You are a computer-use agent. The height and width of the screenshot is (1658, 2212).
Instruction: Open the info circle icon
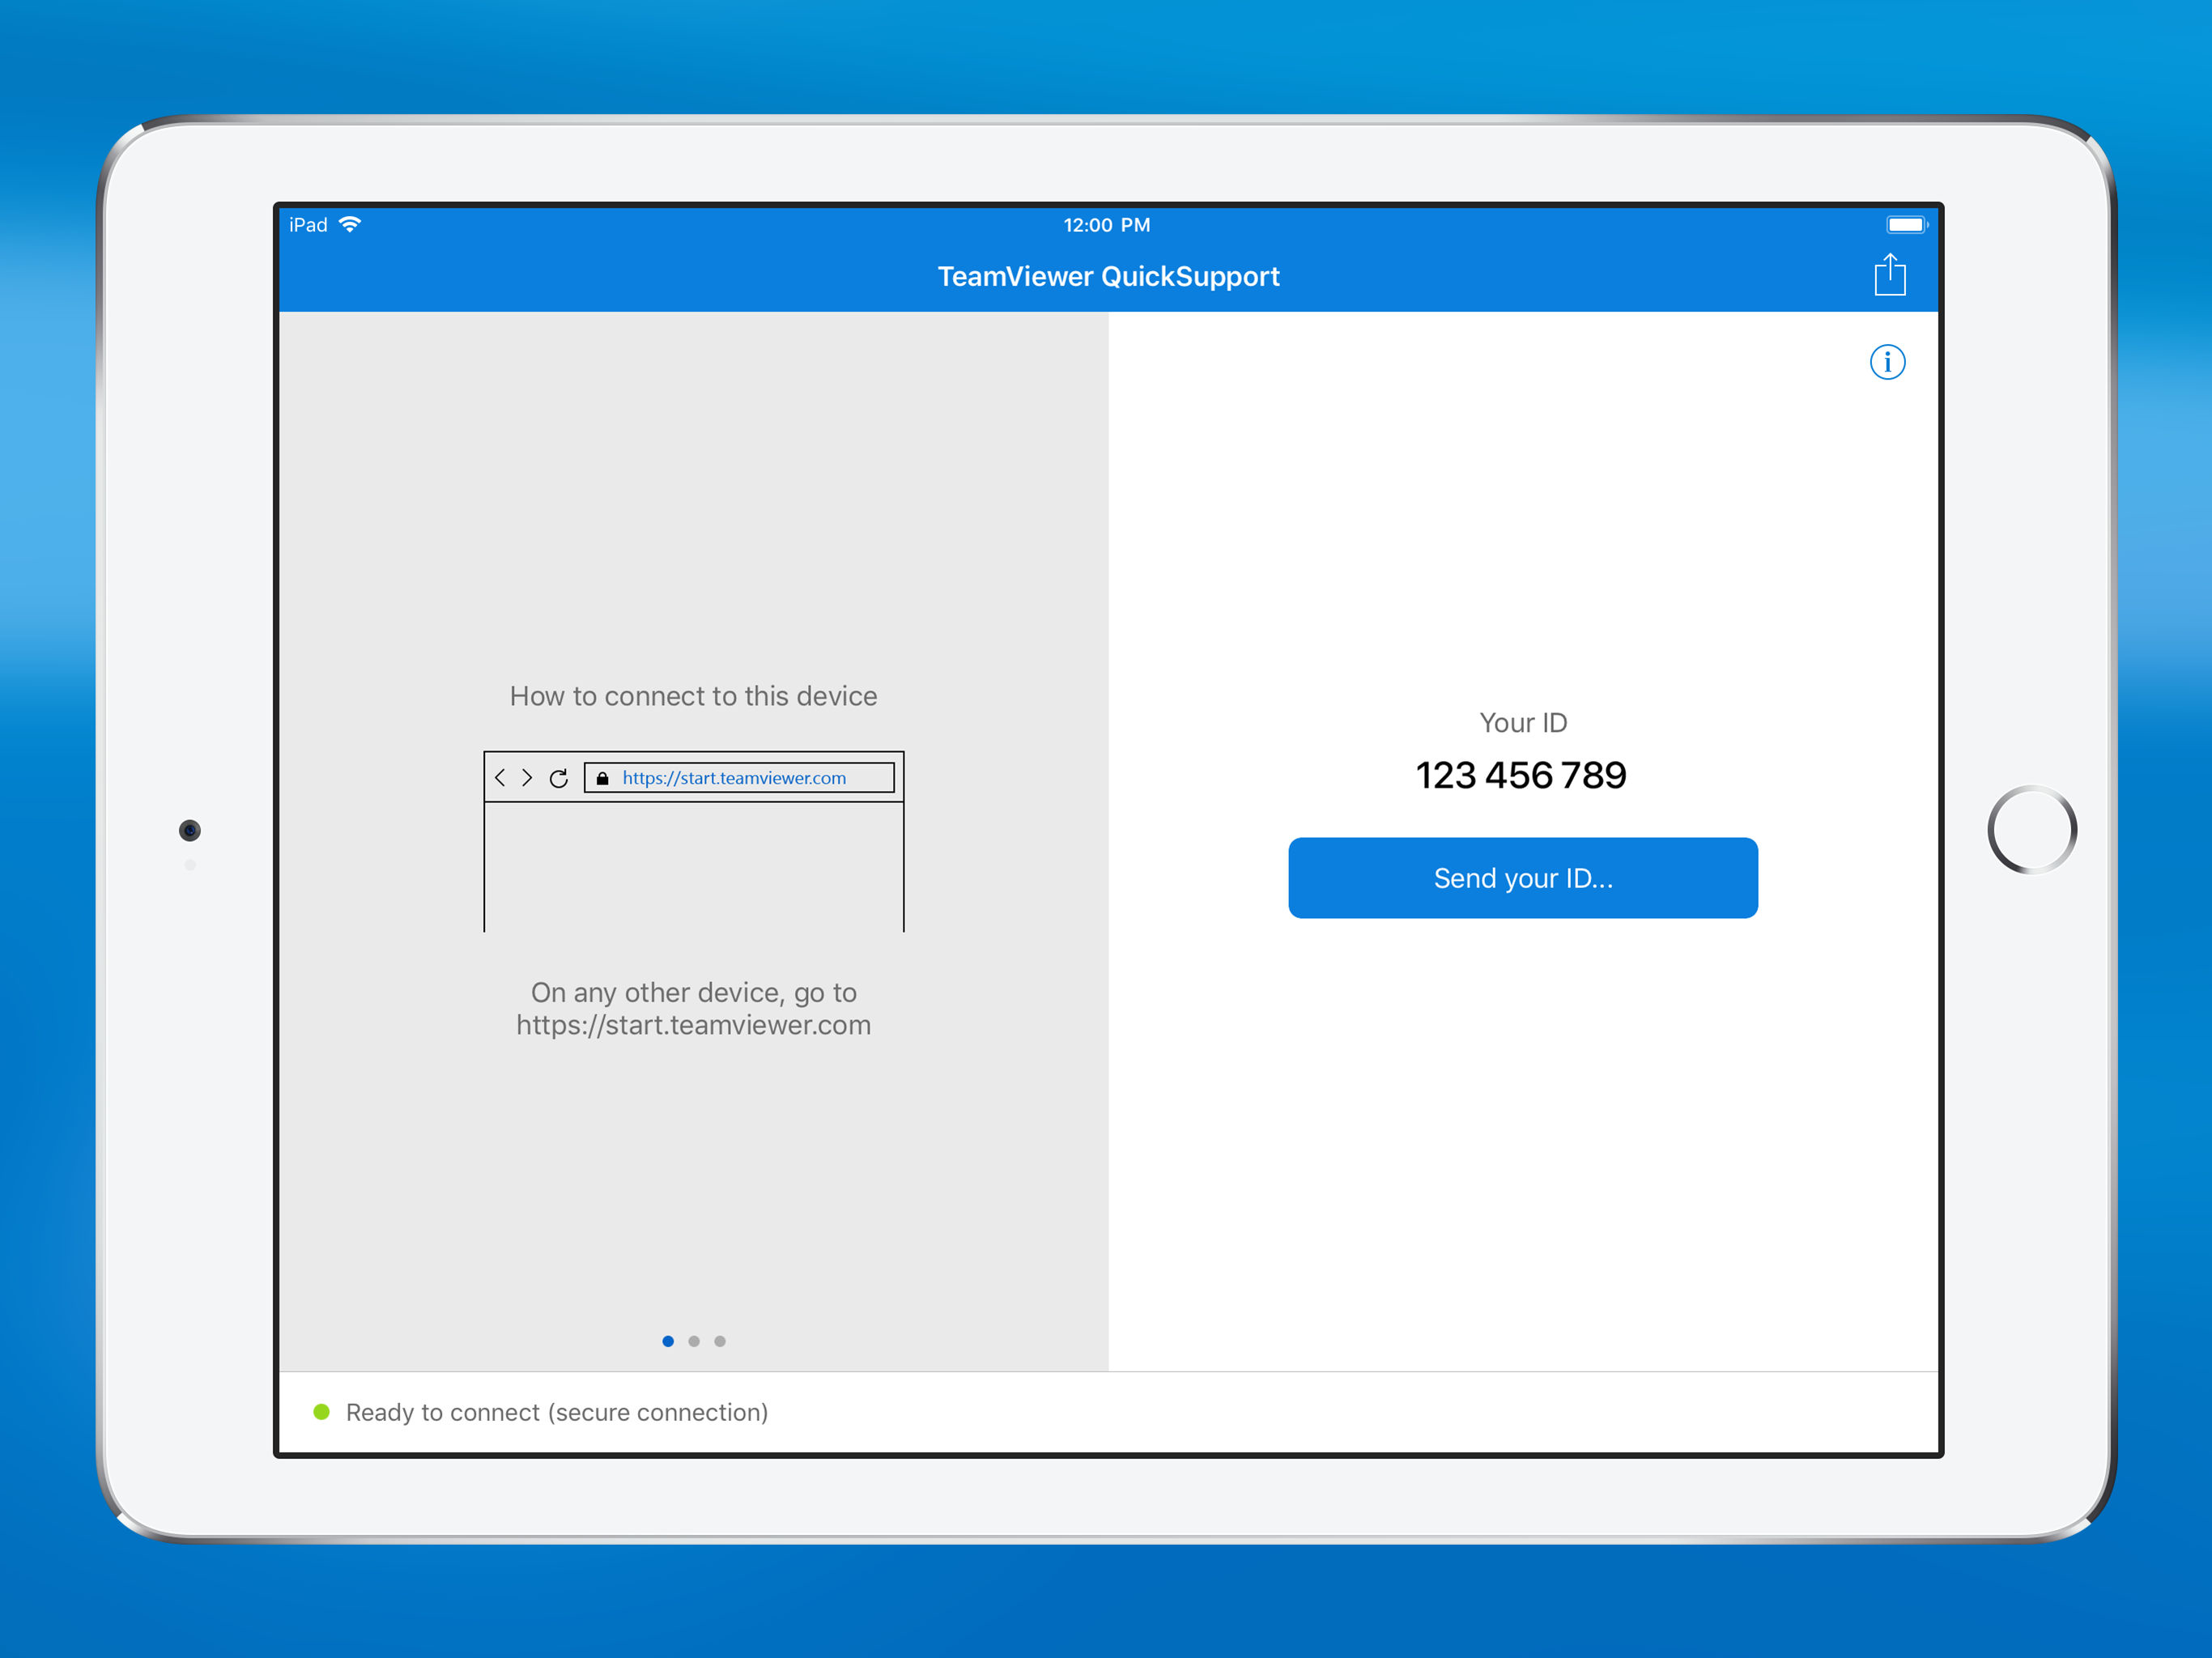[x=1887, y=362]
